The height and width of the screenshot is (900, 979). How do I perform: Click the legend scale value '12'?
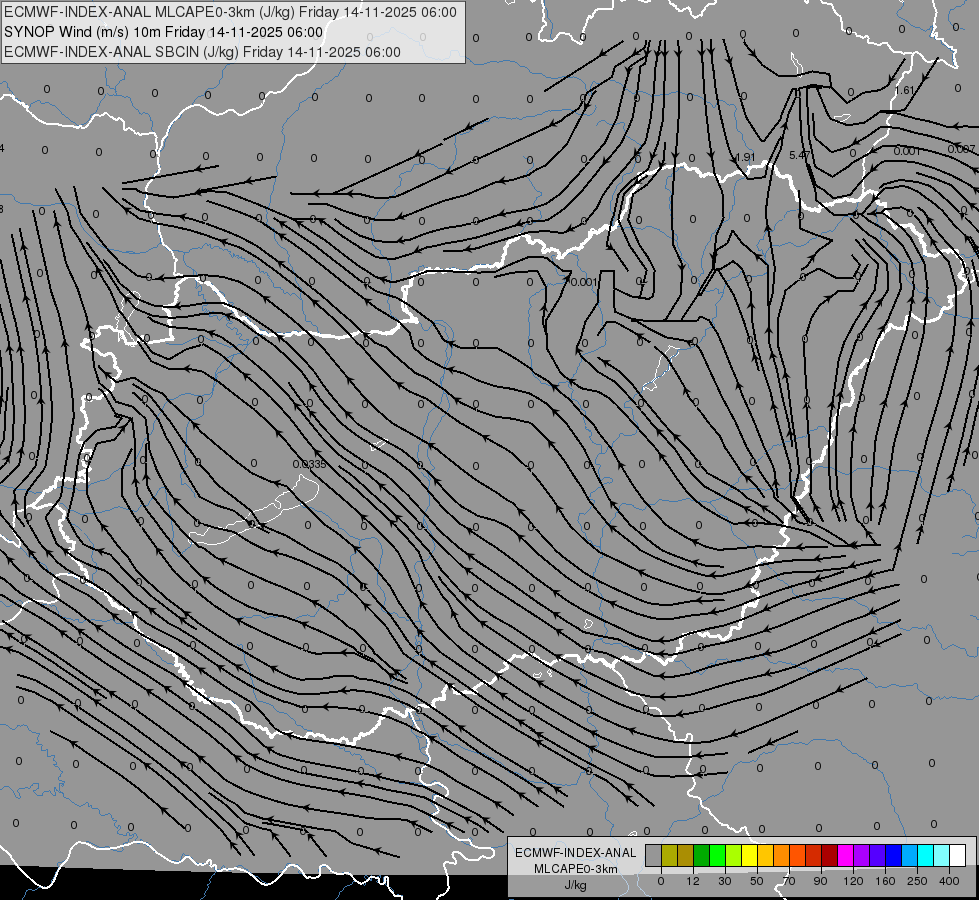pyautogui.click(x=693, y=881)
